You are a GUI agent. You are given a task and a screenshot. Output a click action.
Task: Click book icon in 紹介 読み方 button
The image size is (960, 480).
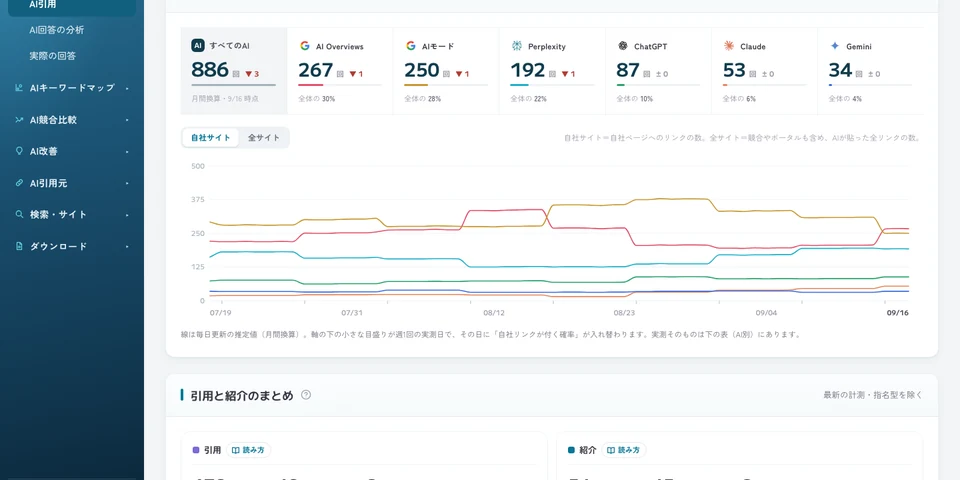pyautogui.click(x=611, y=450)
